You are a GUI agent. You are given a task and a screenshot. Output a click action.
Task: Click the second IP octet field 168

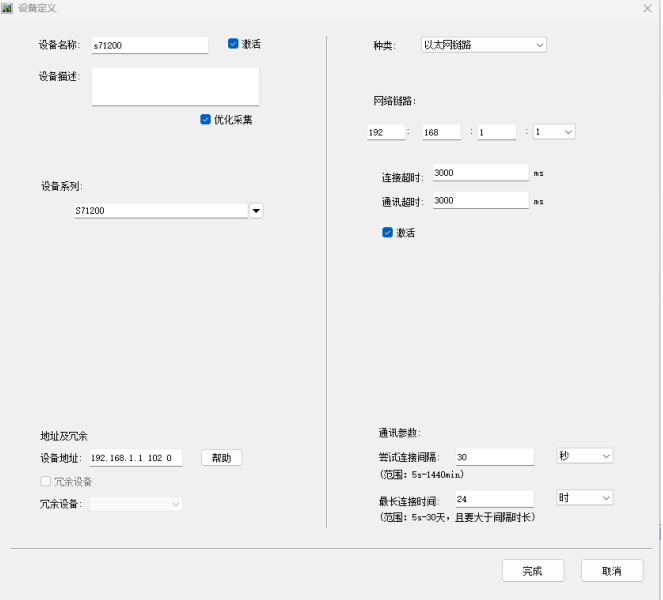click(x=441, y=132)
